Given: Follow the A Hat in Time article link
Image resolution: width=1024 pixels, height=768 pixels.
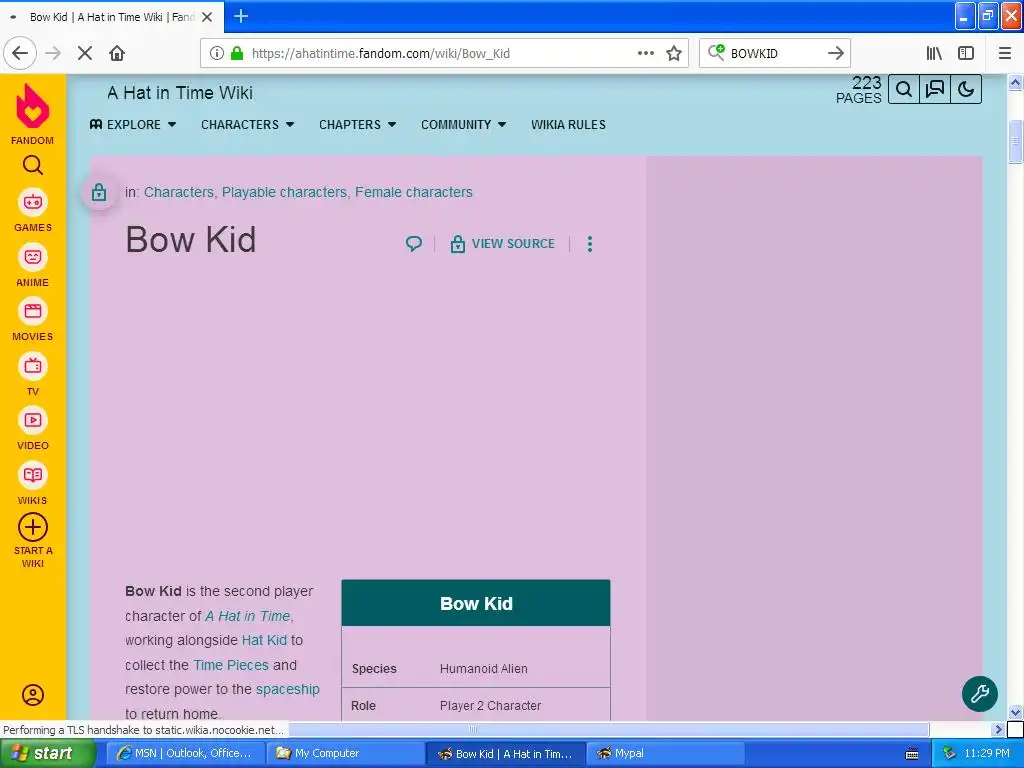Looking at the screenshot, I should point(248,616).
